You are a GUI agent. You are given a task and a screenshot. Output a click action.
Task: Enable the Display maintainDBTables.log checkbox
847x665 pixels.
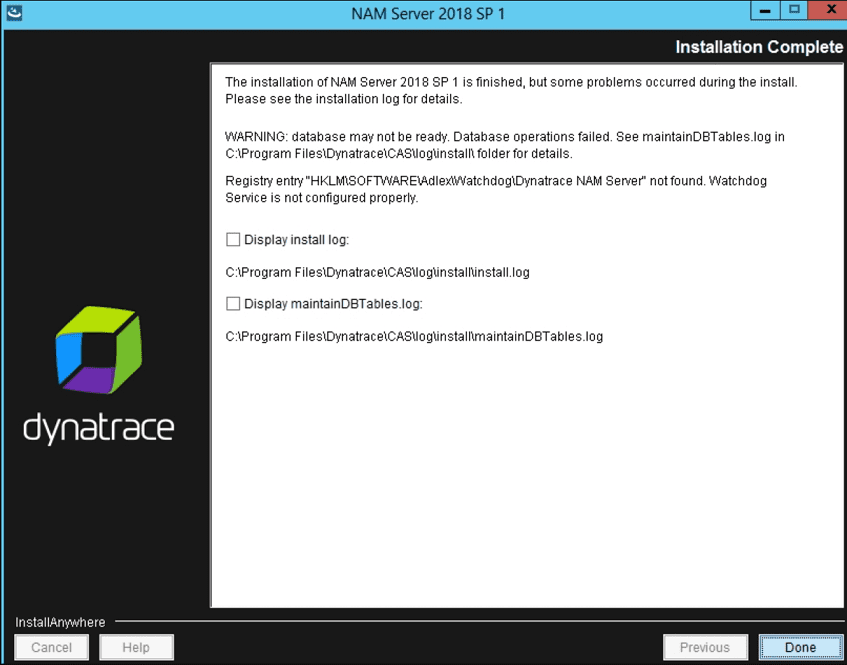point(233,304)
